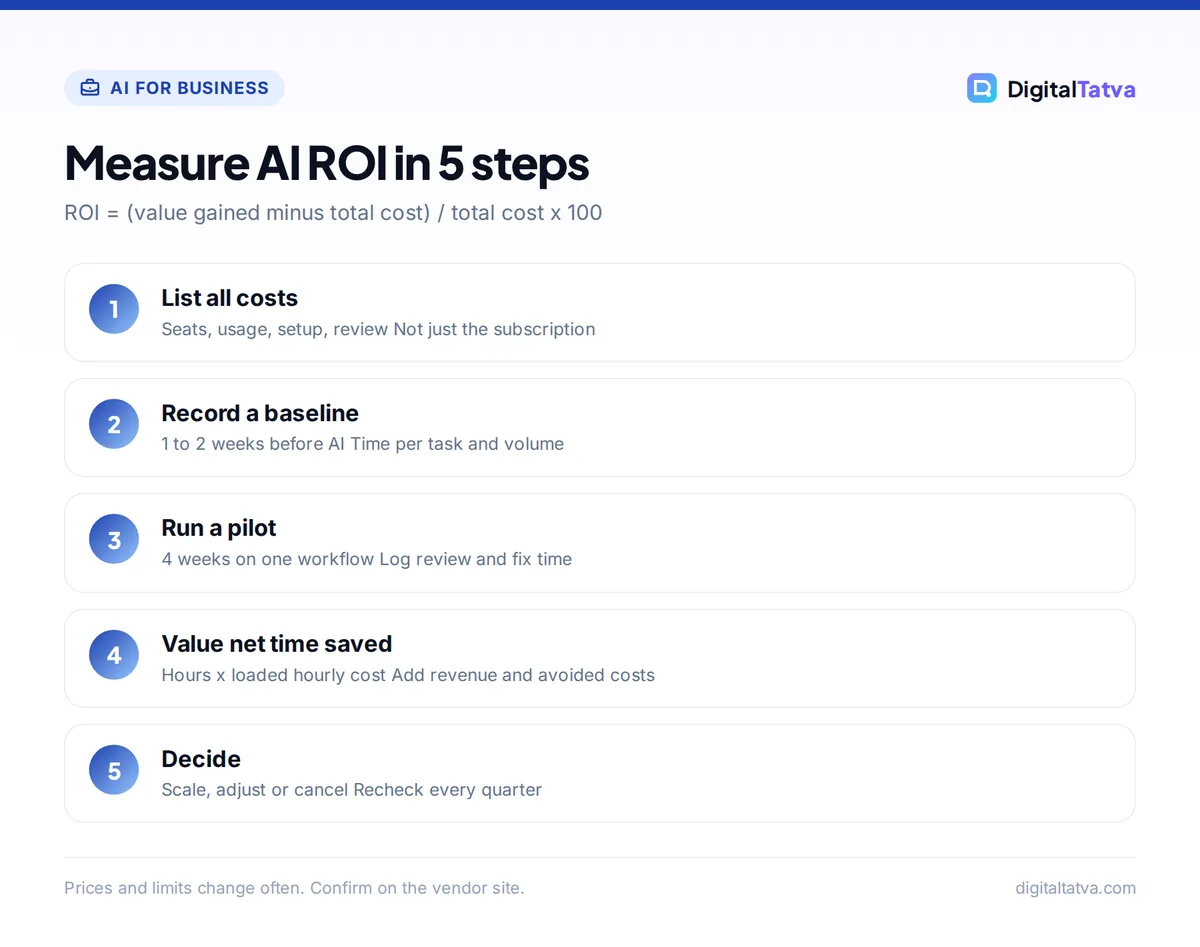Image resolution: width=1200 pixels, height=947 pixels.
Task: Click the text '4 weeks on one workflow Log review and fix time'
Action: click(x=367, y=559)
